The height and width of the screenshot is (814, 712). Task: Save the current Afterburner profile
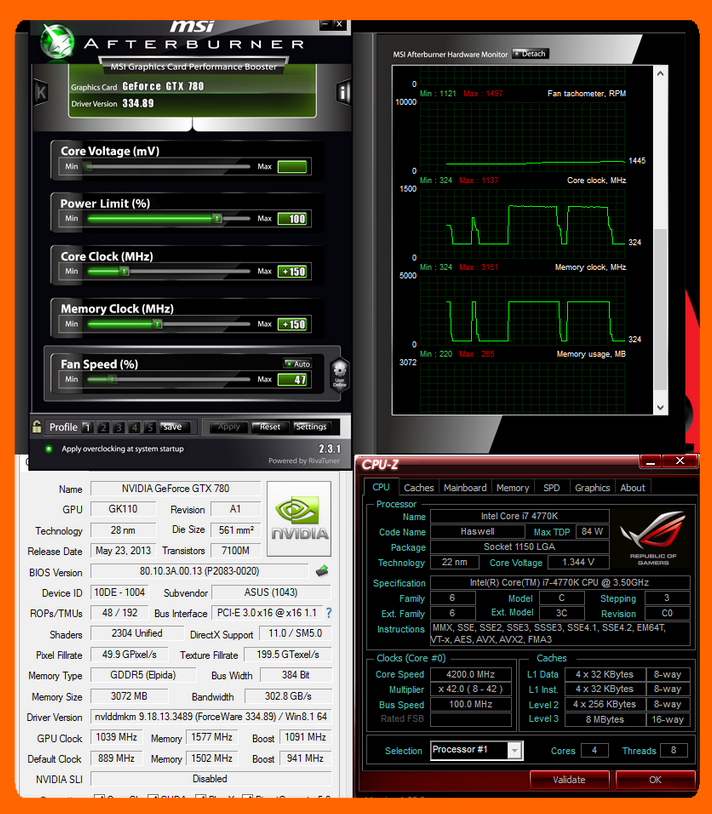pos(173,427)
